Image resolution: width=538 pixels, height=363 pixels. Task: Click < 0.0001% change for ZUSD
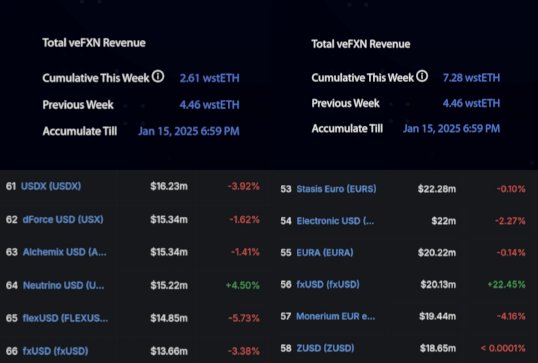pos(503,348)
